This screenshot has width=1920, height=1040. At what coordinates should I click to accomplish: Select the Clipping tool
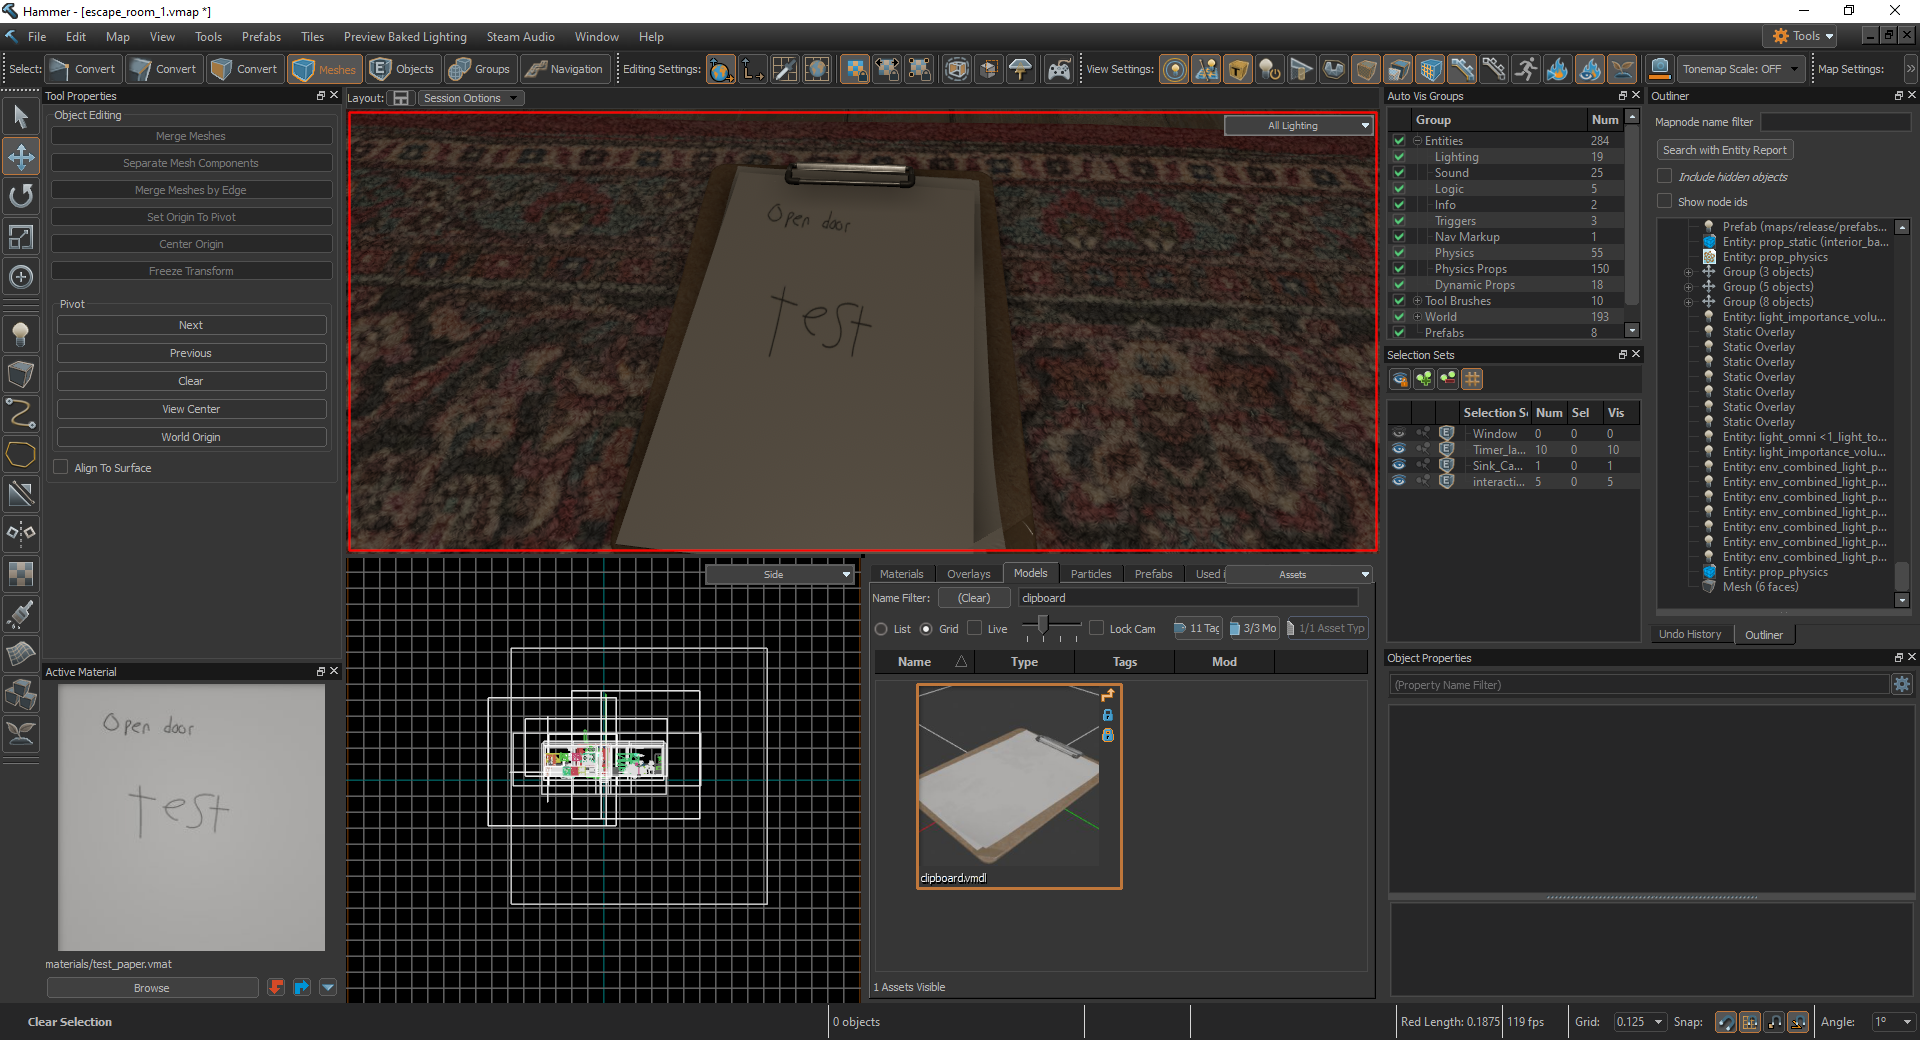21,493
